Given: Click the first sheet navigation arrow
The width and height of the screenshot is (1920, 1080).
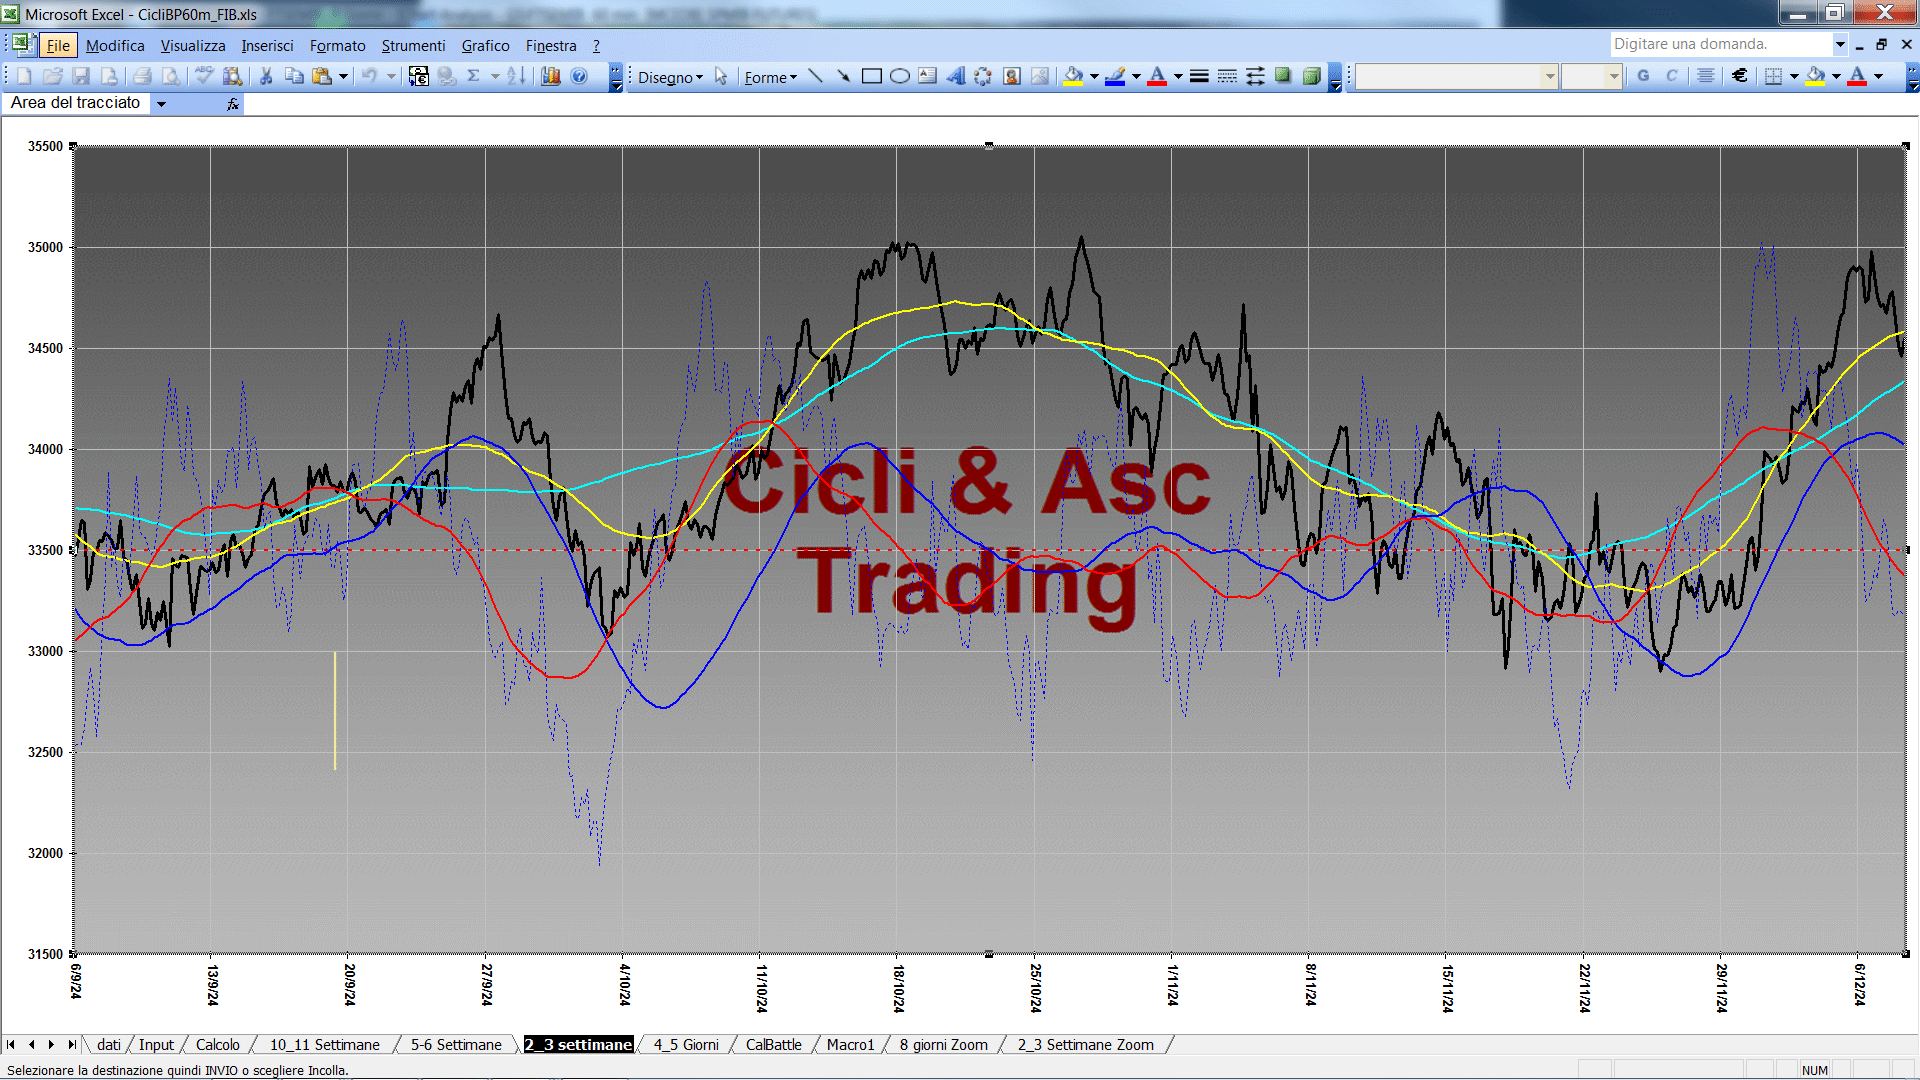Looking at the screenshot, I should 11,1045.
